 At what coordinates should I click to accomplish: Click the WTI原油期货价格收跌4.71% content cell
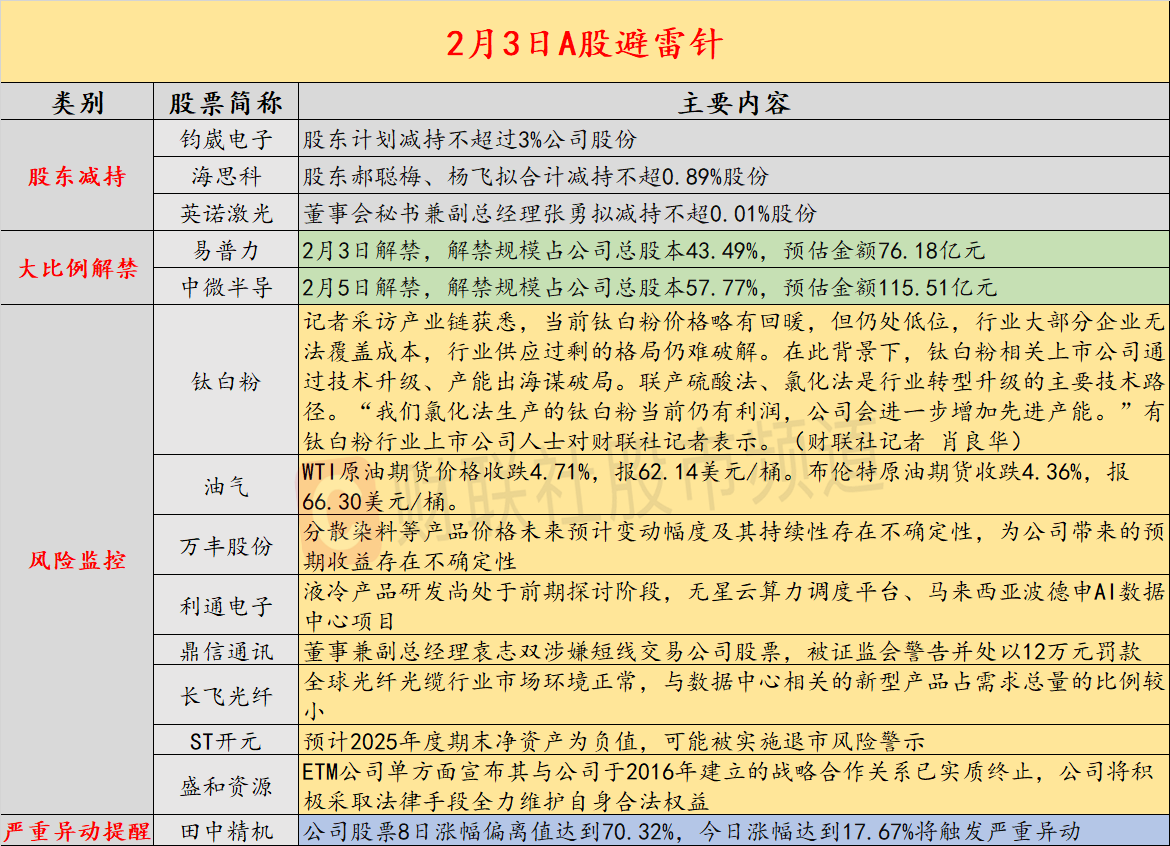[734, 486]
